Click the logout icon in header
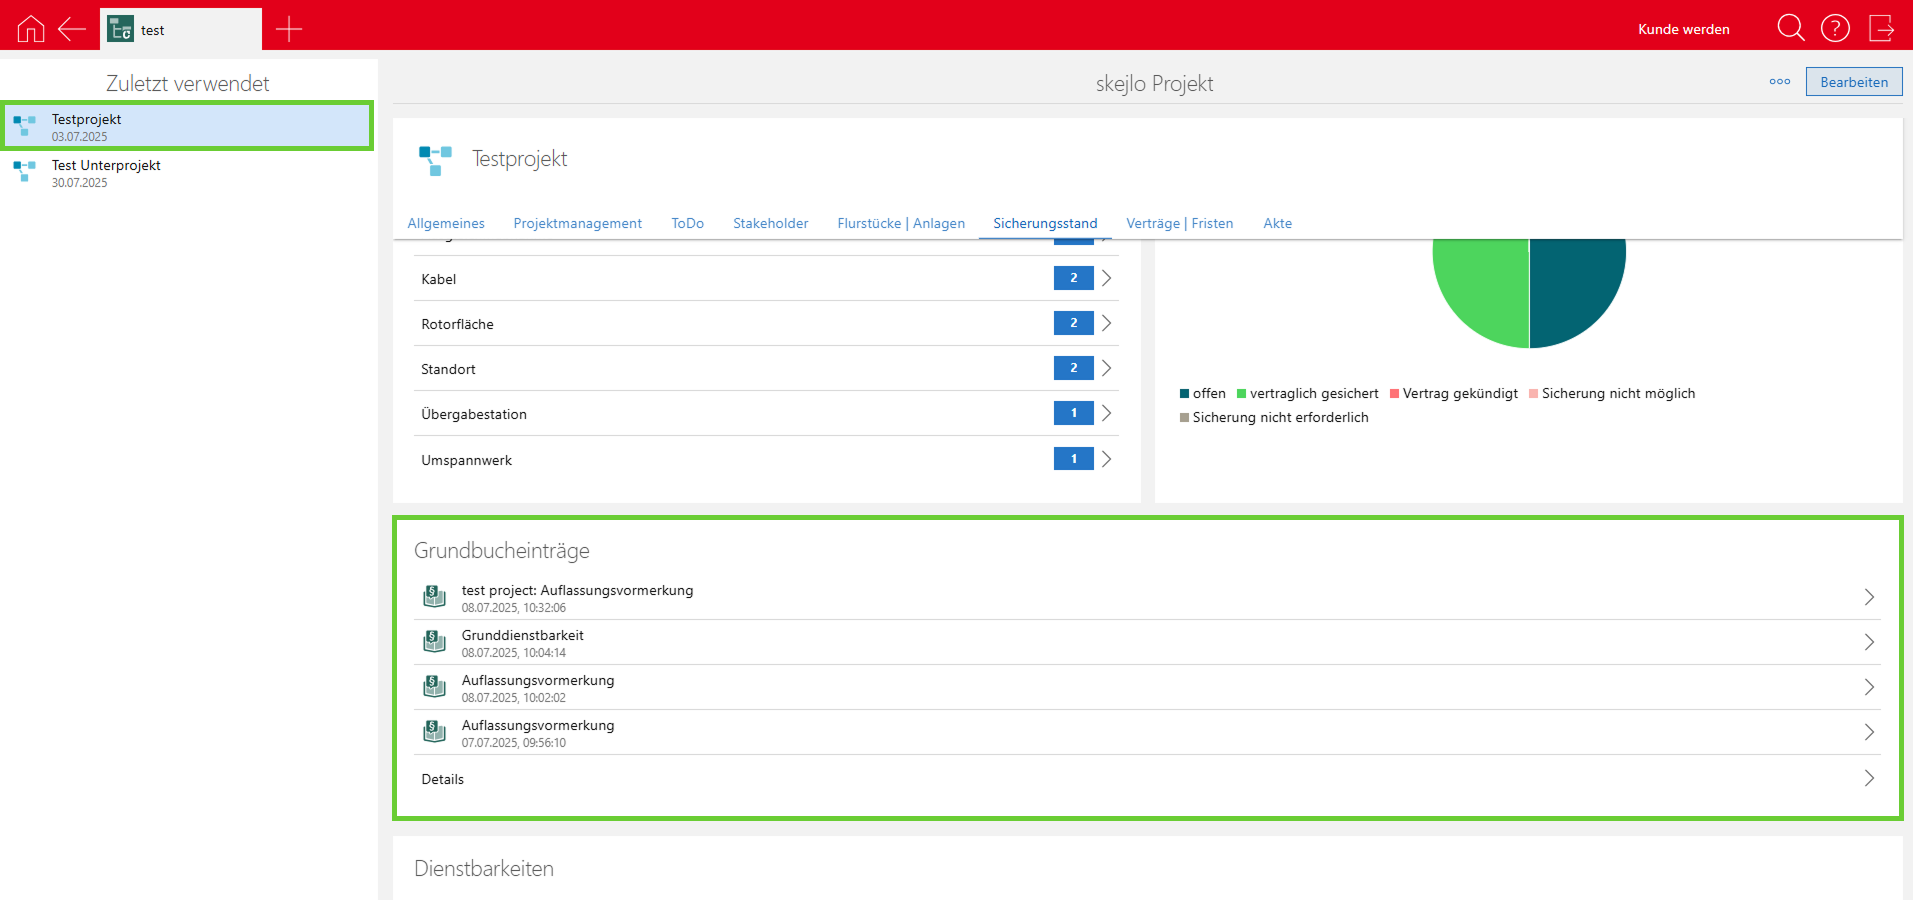The height and width of the screenshot is (900, 1913). (1881, 28)
